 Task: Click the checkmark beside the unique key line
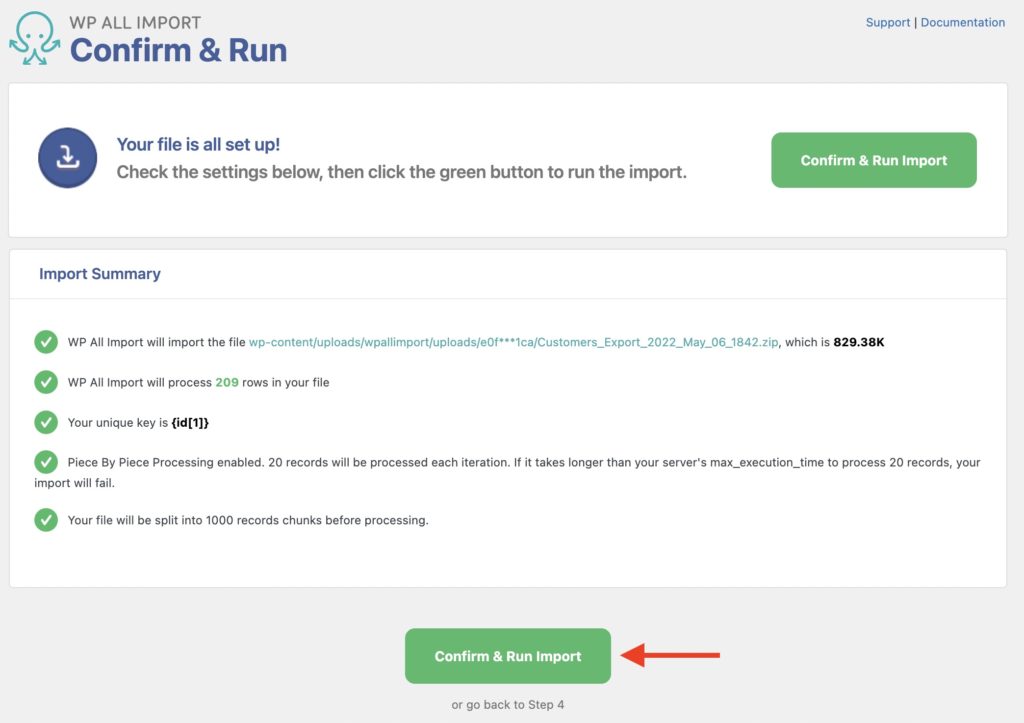click(x=46, y=422)
